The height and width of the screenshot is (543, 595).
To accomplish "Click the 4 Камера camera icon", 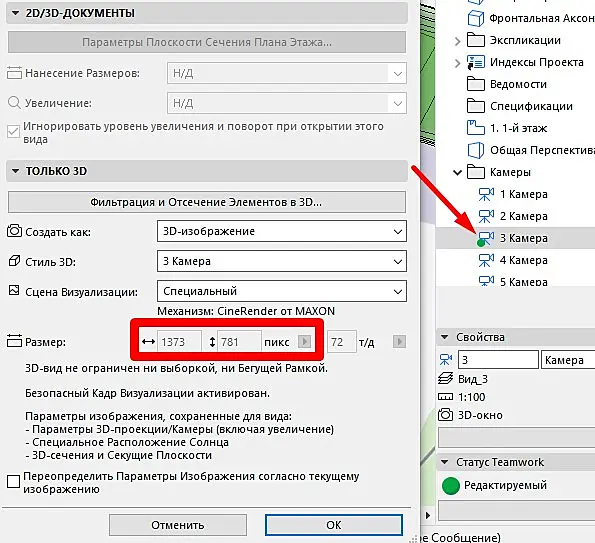I will [x=486, y=260].
